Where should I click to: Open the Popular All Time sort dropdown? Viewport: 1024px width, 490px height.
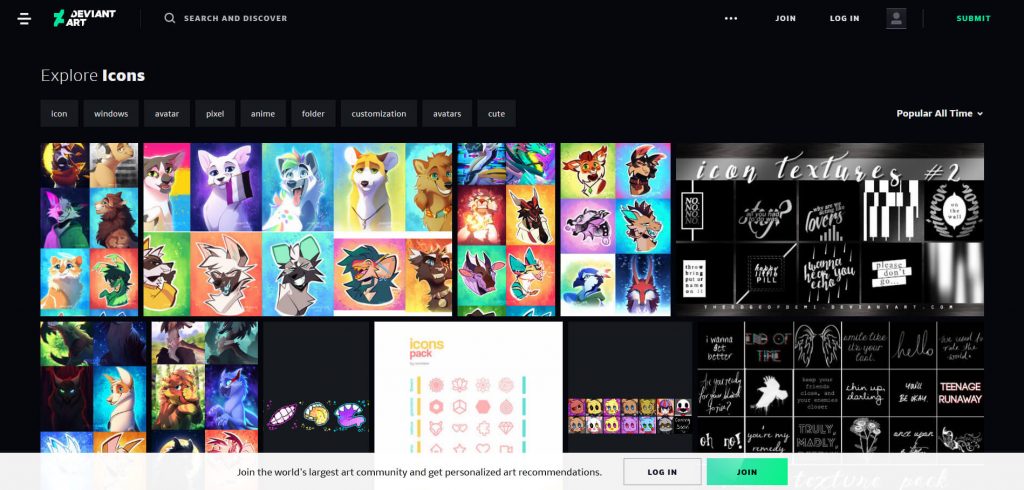click(x=939, y=114)
